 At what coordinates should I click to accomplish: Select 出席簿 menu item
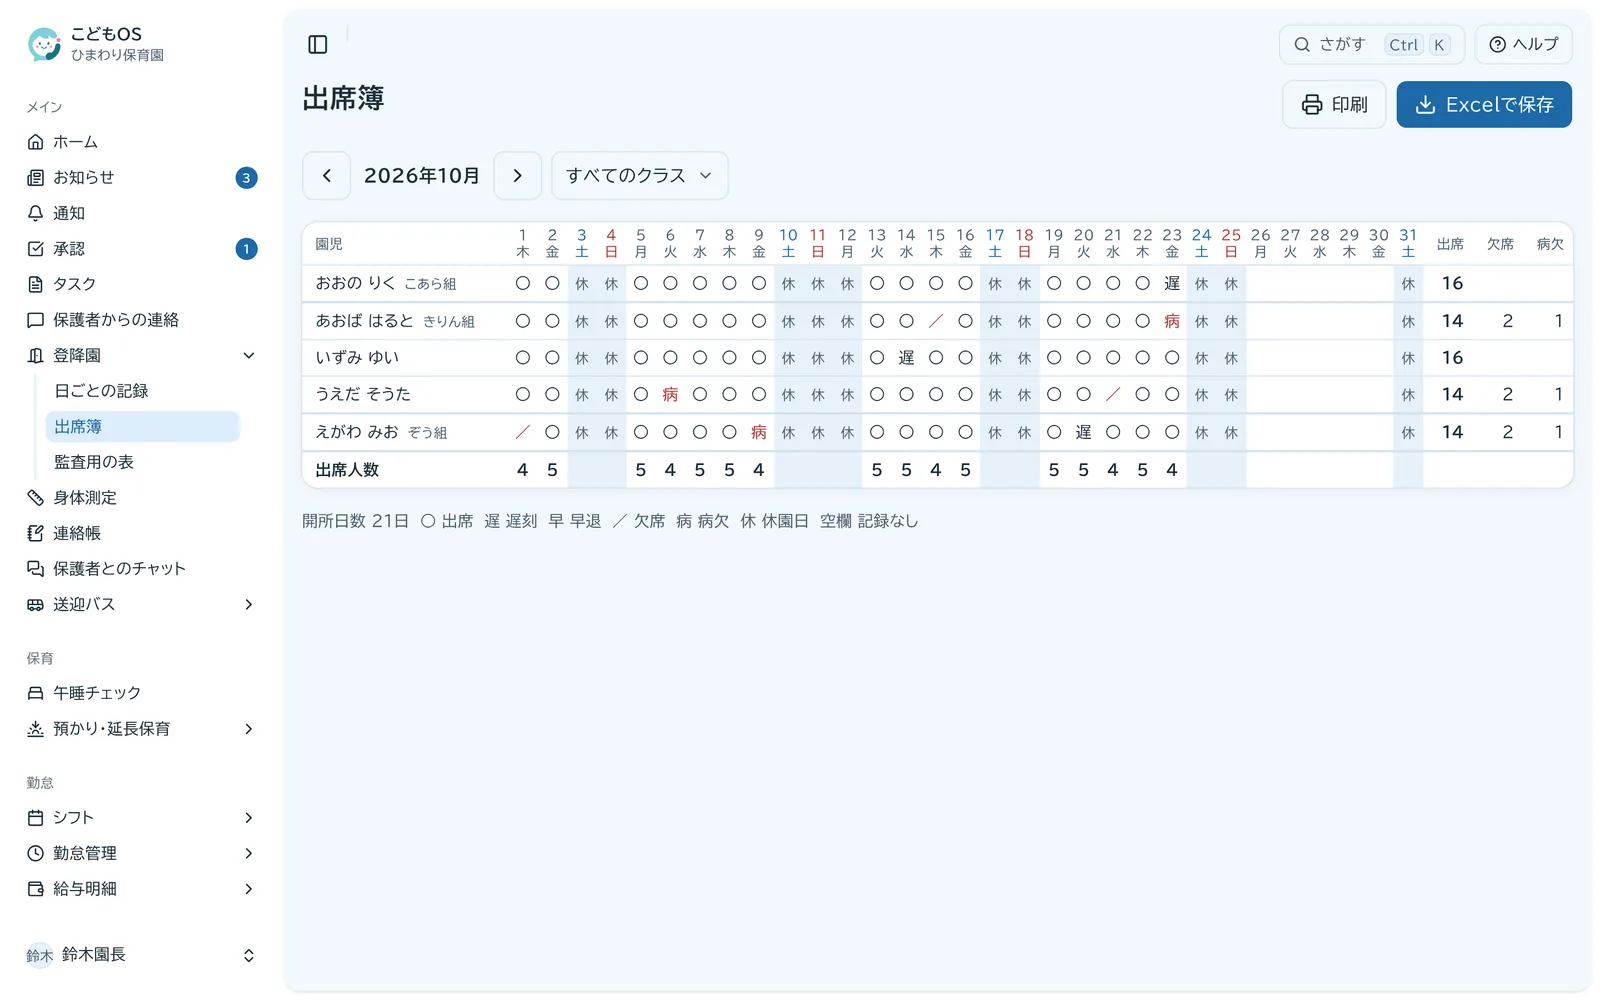pyautogui.click(x=143, y=427)
